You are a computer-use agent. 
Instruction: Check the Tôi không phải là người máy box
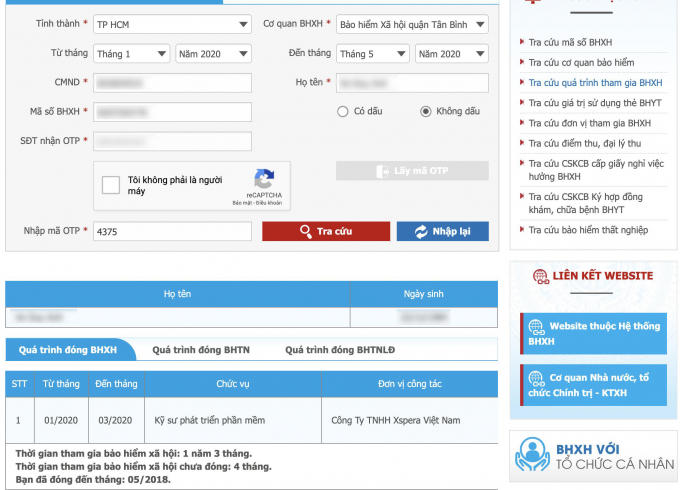click(x=112, y=185)
